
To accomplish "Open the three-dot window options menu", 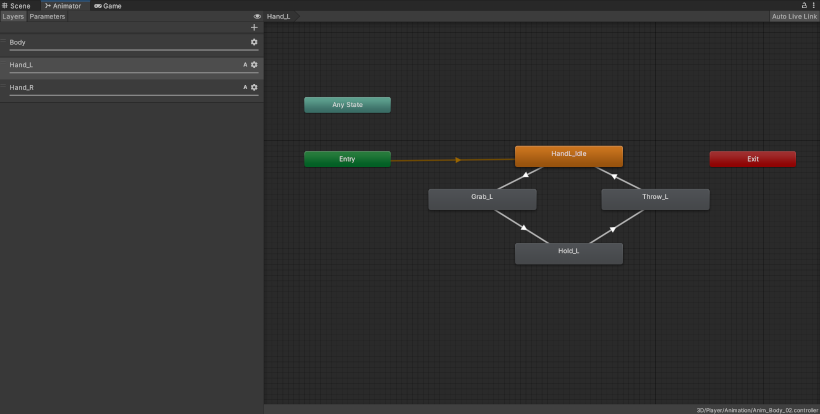I will (x=814, y=5).
